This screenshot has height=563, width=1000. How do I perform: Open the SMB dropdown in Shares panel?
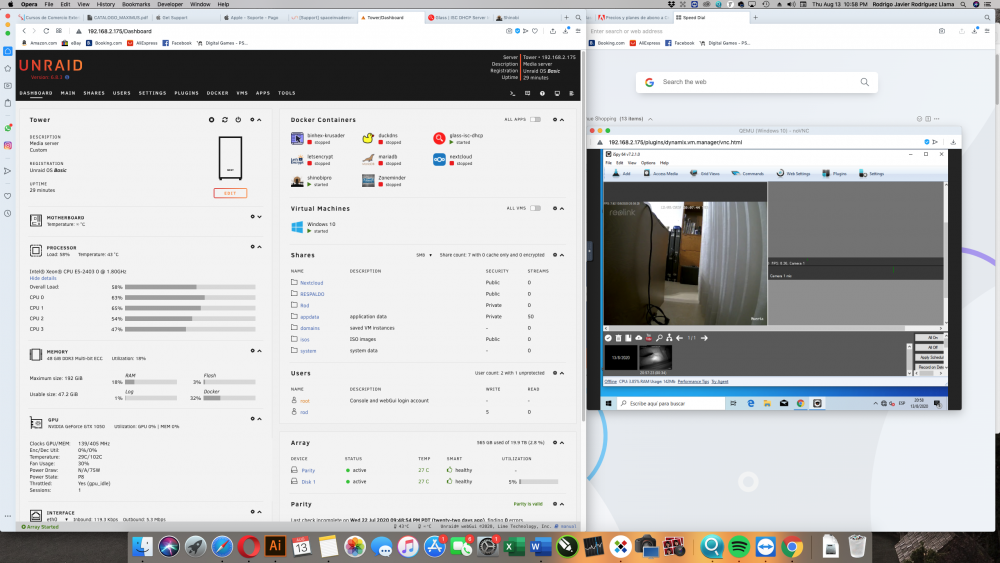click(x=424, y=255)
